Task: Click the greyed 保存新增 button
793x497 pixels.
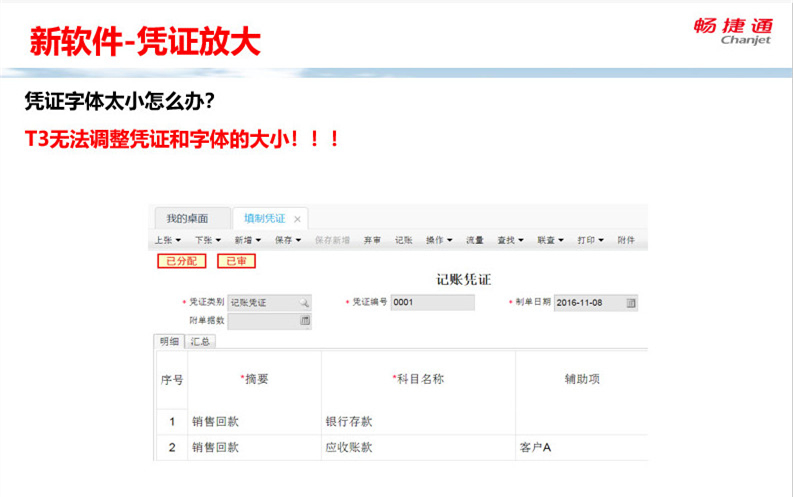Action: 332,240
